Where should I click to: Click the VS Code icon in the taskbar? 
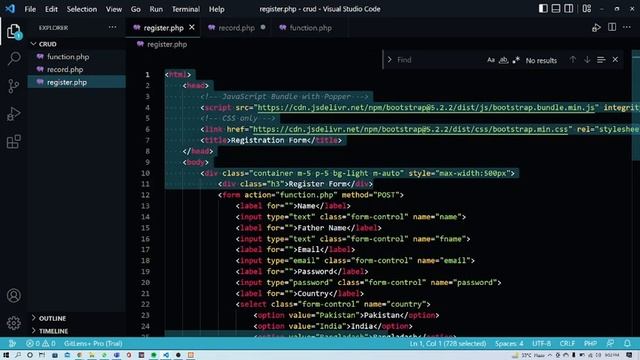(x=166, y=355)
